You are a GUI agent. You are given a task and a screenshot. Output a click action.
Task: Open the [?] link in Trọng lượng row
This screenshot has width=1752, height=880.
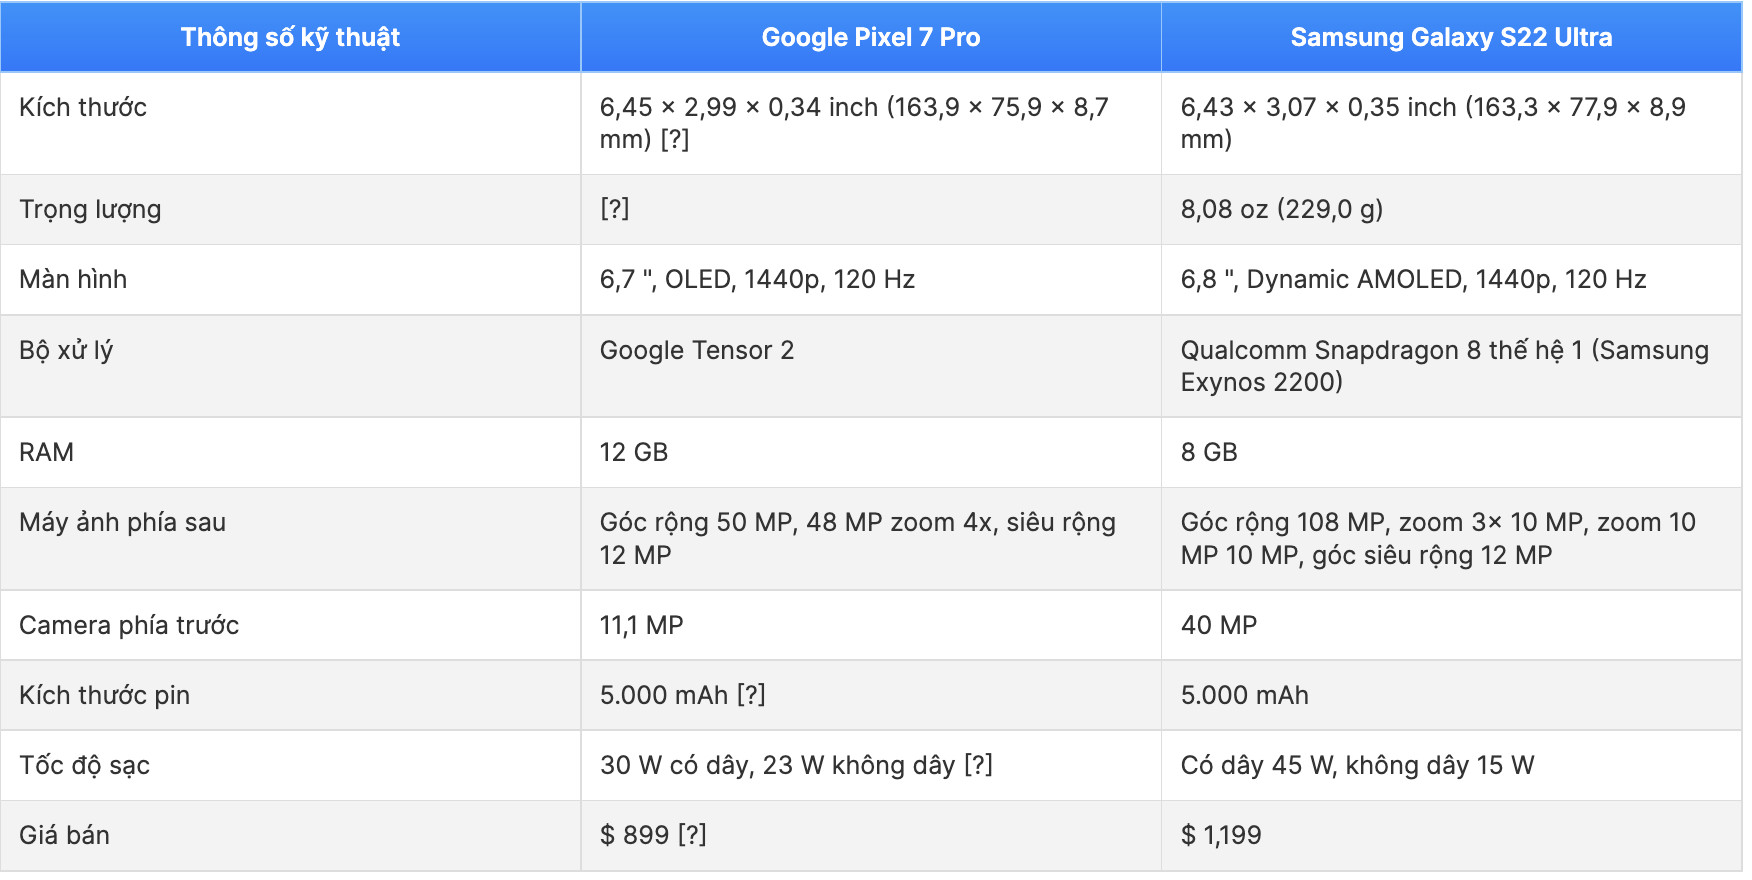pyautogui.click(x=615, y=209)
